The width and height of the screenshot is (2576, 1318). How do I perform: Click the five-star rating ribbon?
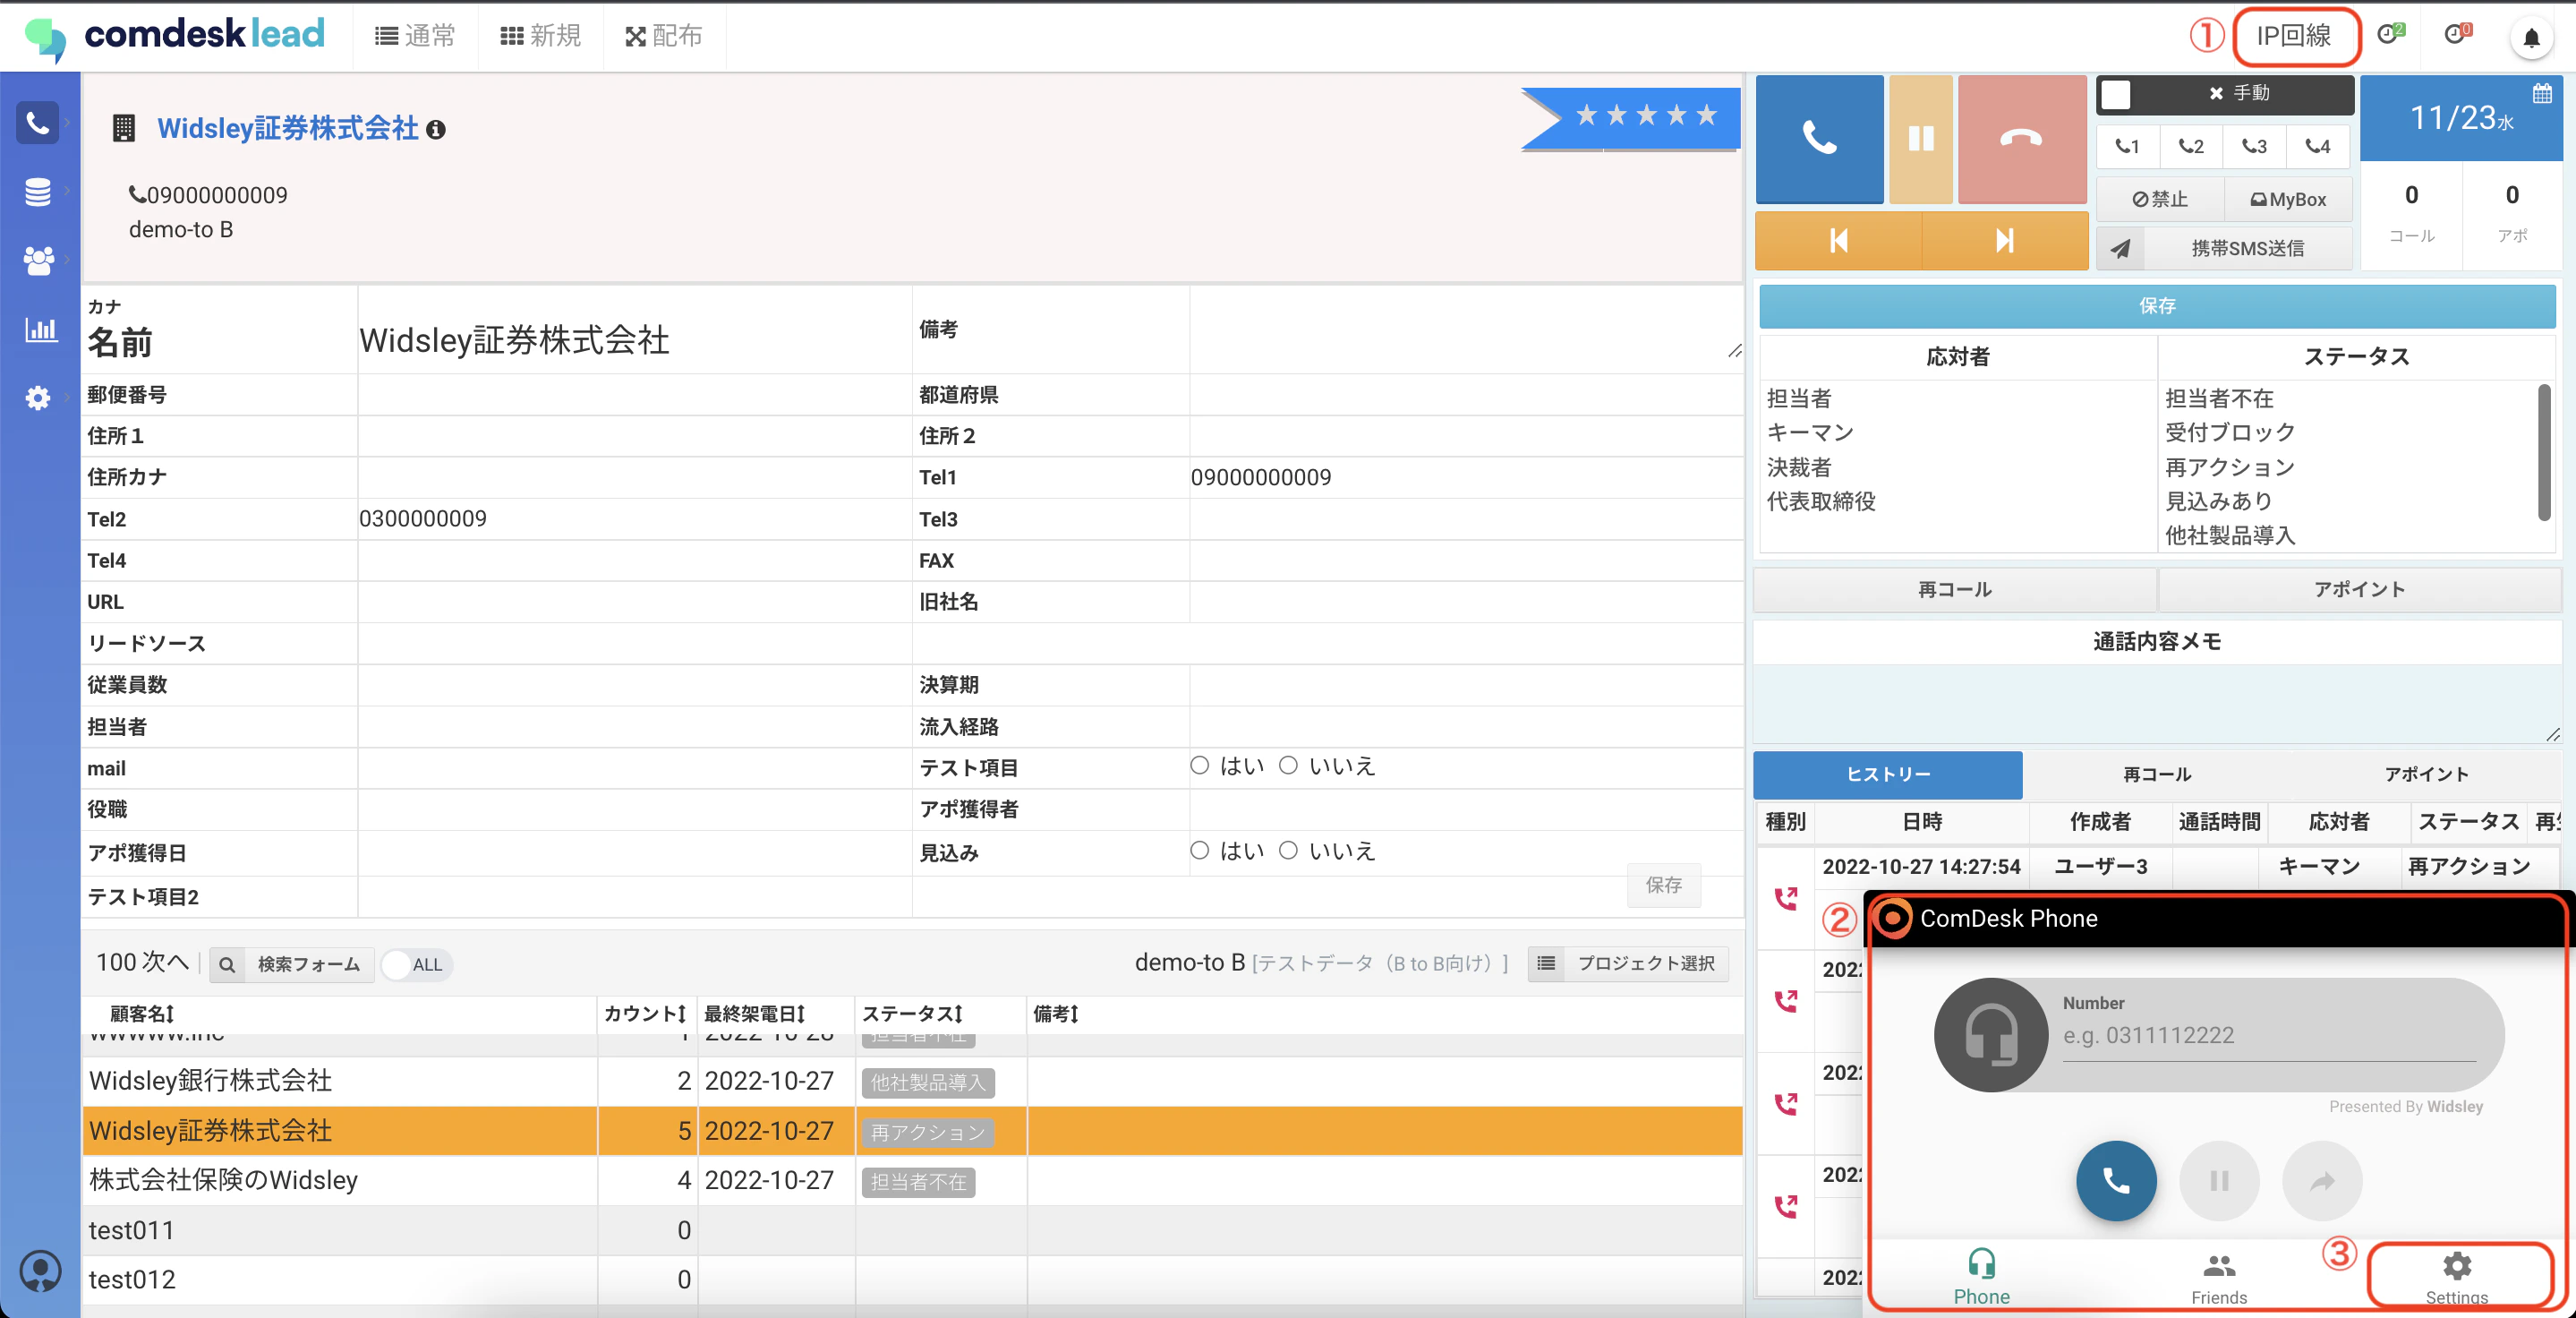(x=1632, y=118)
